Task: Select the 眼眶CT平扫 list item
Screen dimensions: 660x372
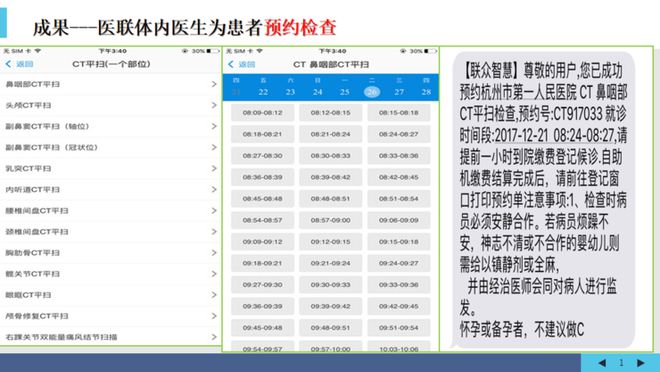Action: pyautogui.click(x=111, y=295)
